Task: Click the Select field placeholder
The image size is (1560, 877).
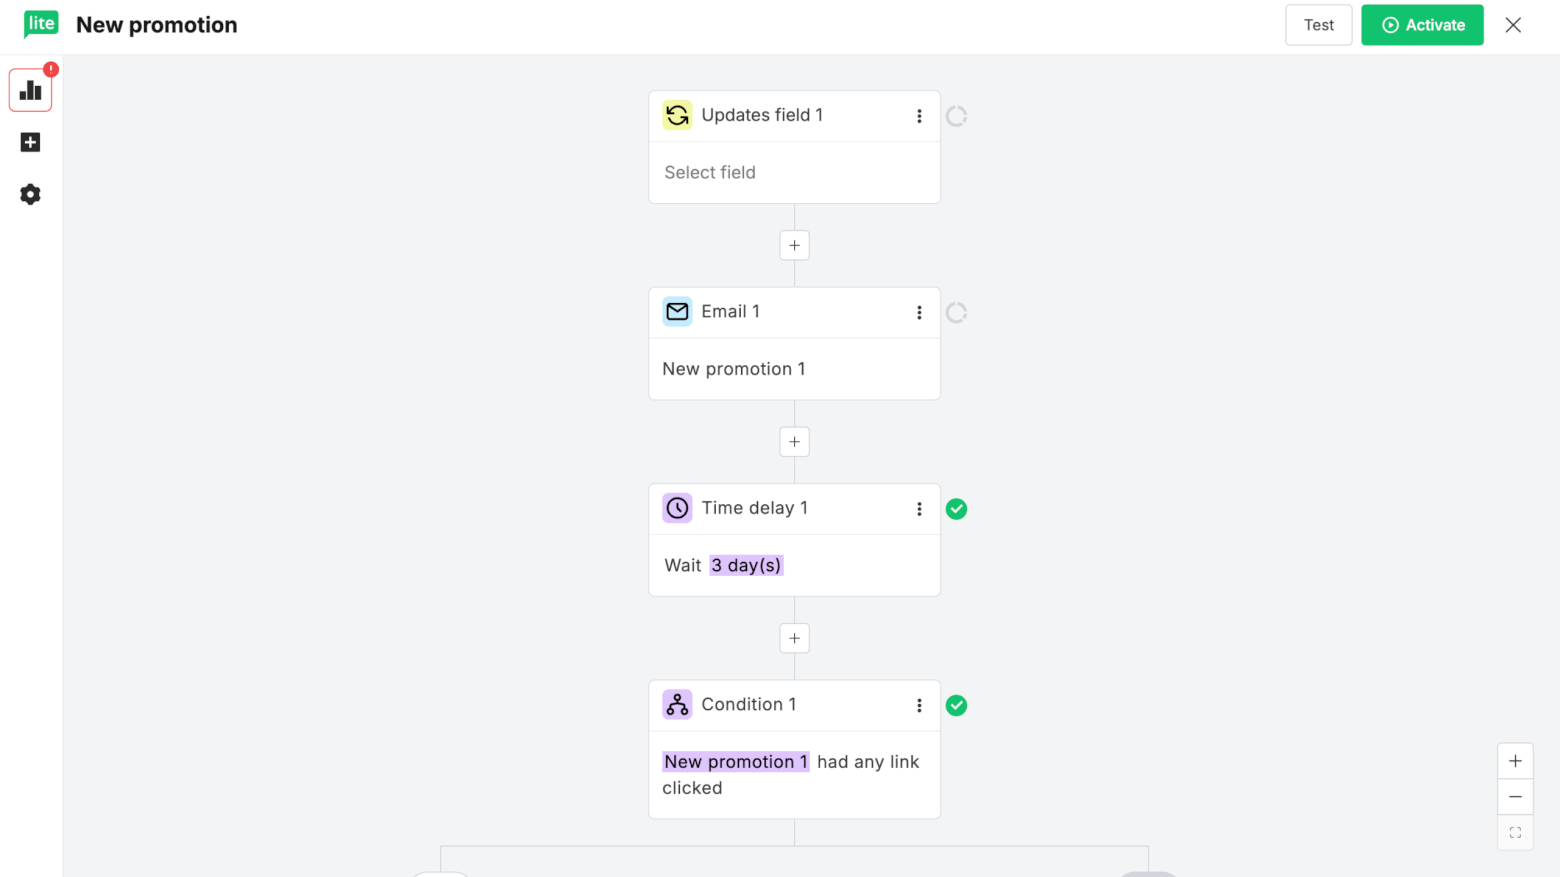Action: click(710, 172)
